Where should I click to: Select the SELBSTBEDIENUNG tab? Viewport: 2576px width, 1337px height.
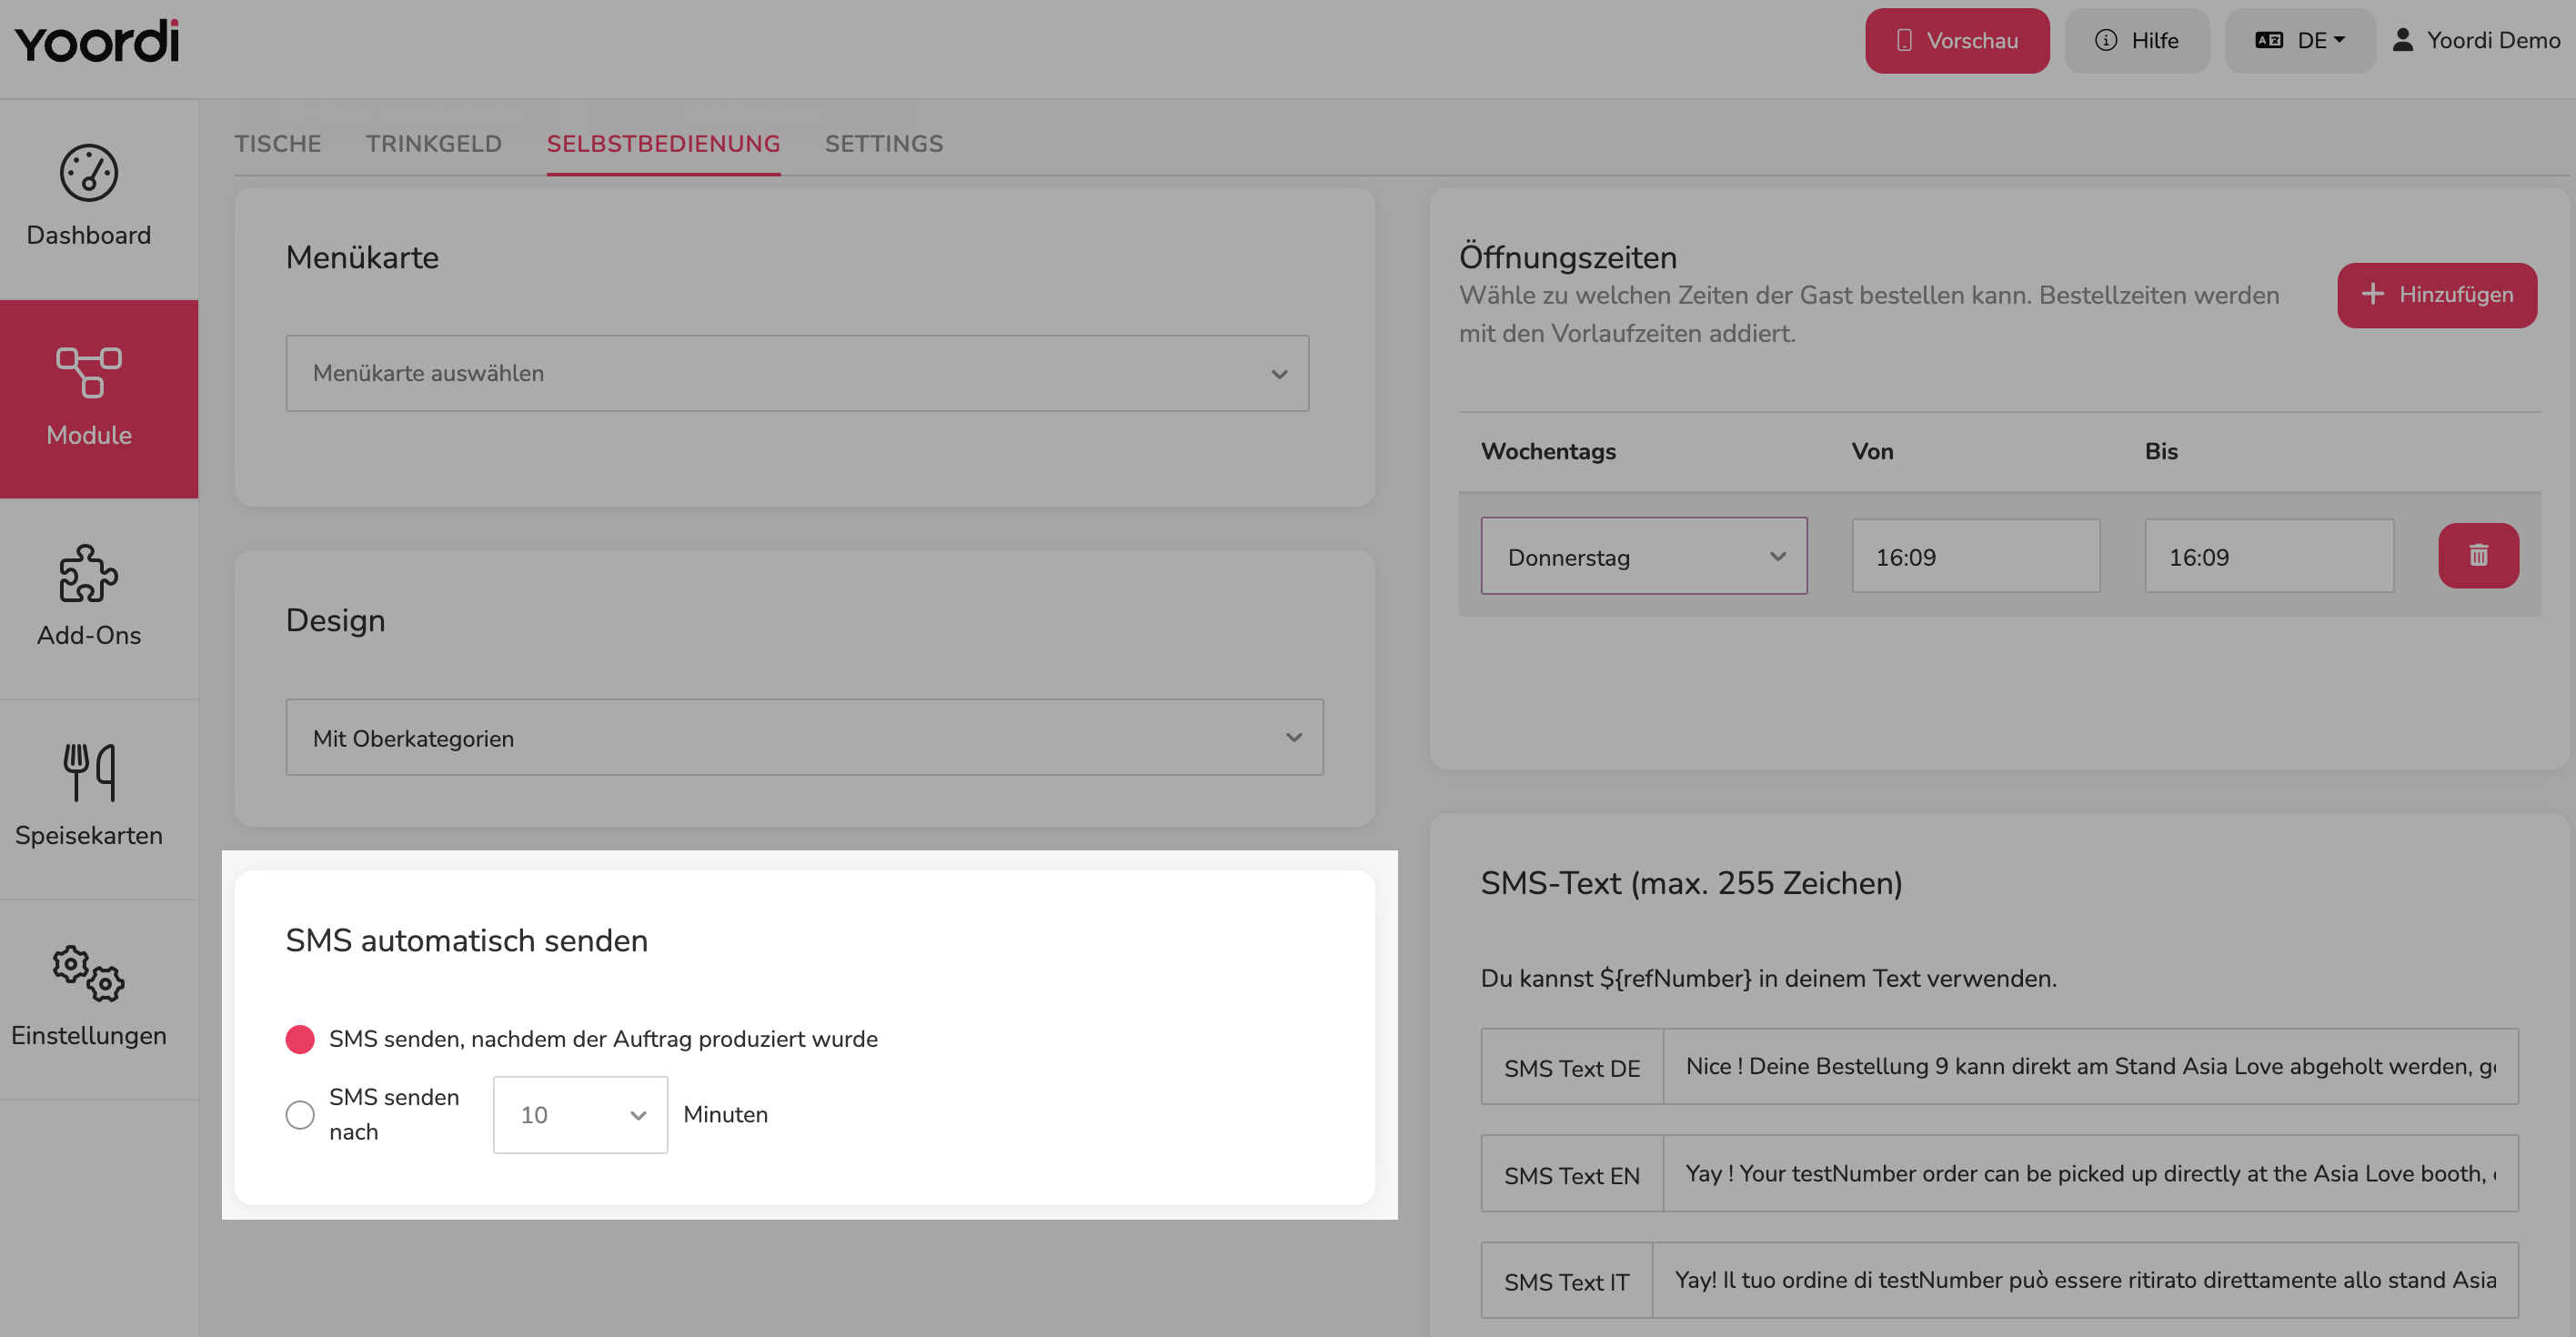point(663,143)
